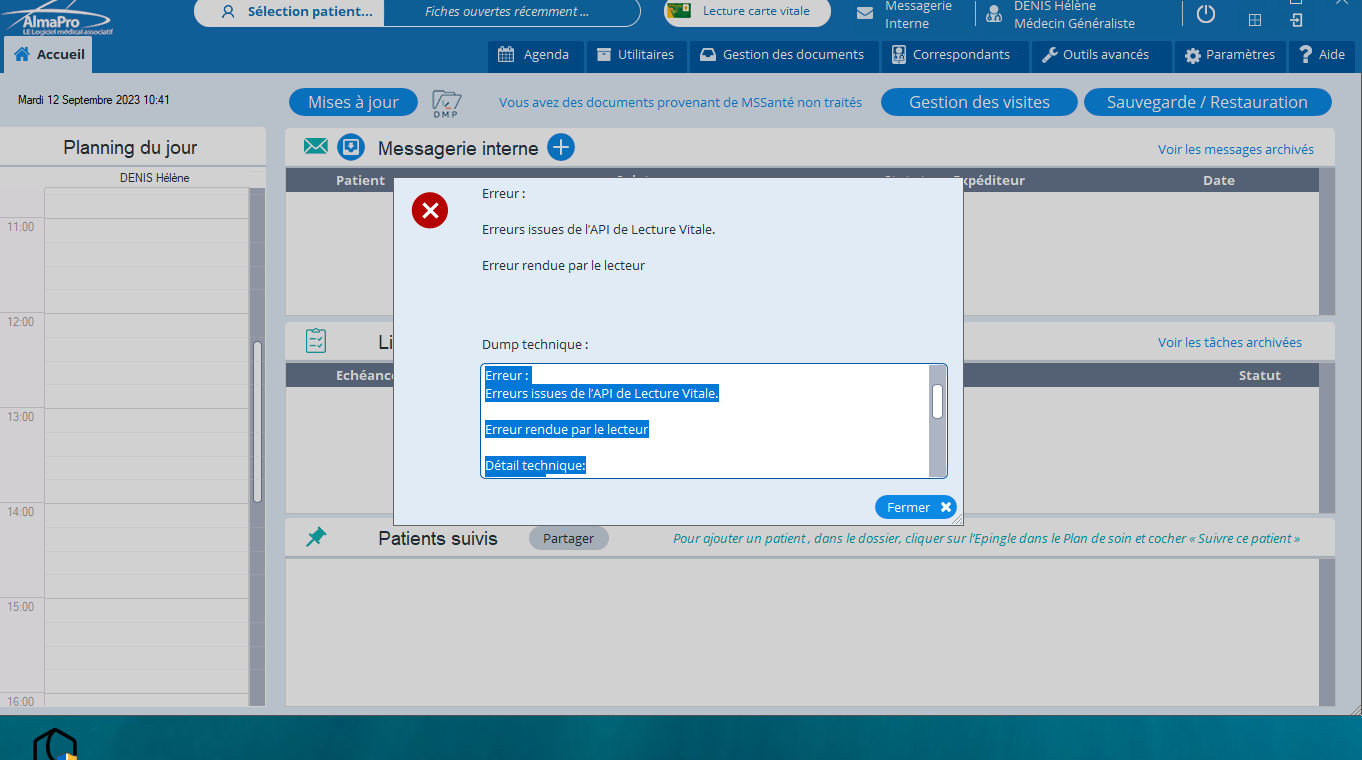Switch to the Accueil tab

click(49, 55)
